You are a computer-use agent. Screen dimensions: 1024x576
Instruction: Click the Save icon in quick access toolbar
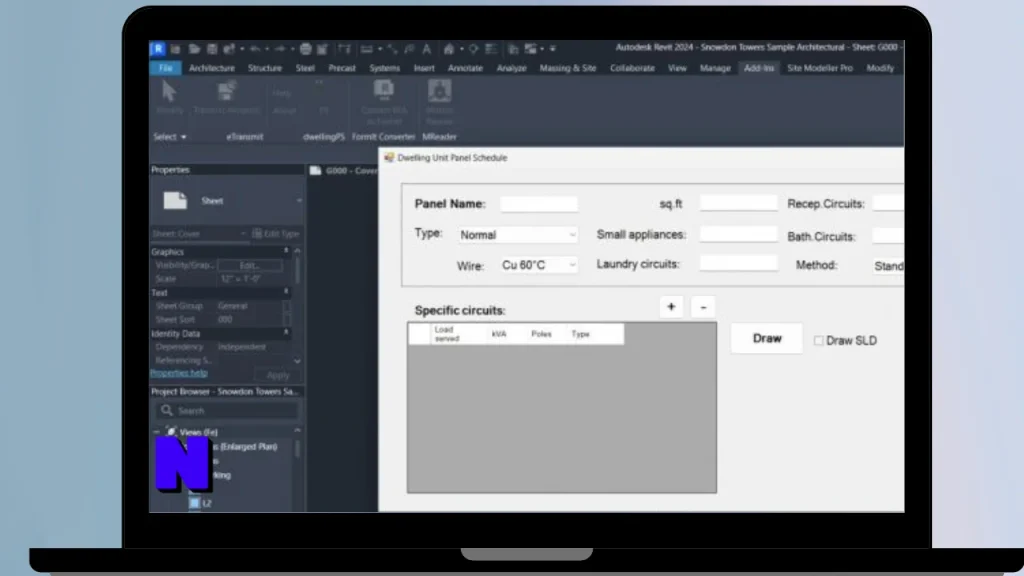(x=212, y=49)
